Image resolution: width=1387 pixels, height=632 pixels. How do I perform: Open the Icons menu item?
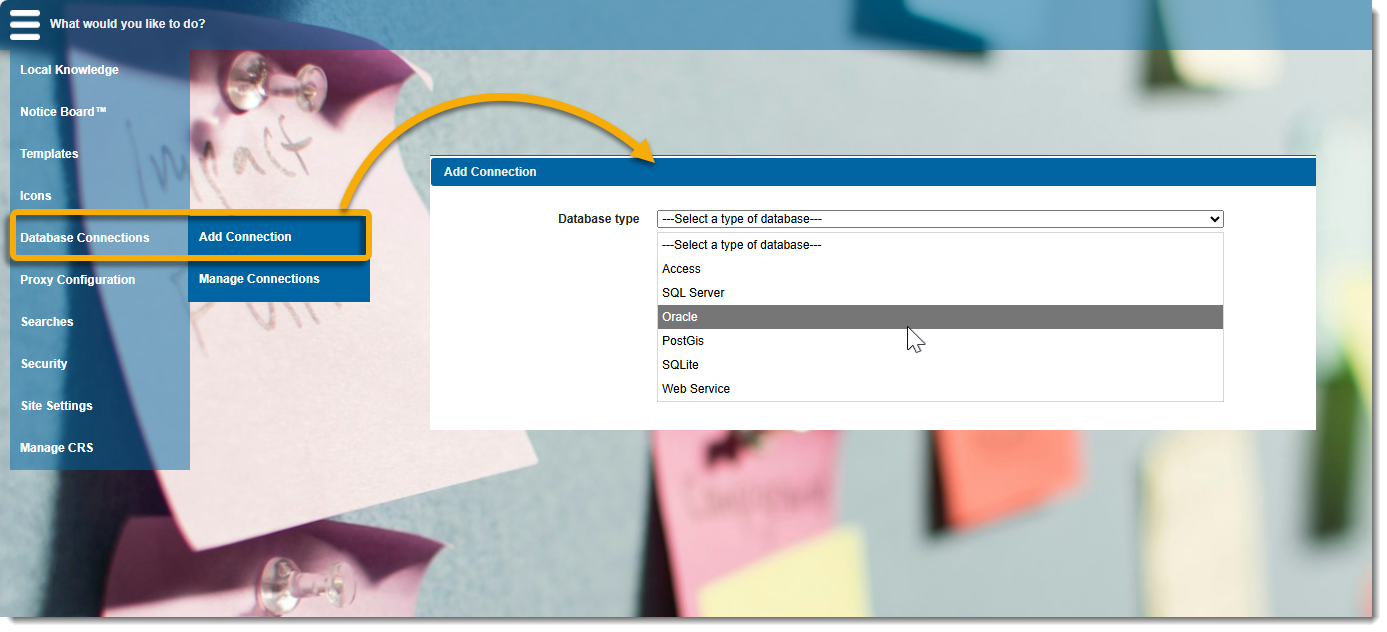(36, 196)
